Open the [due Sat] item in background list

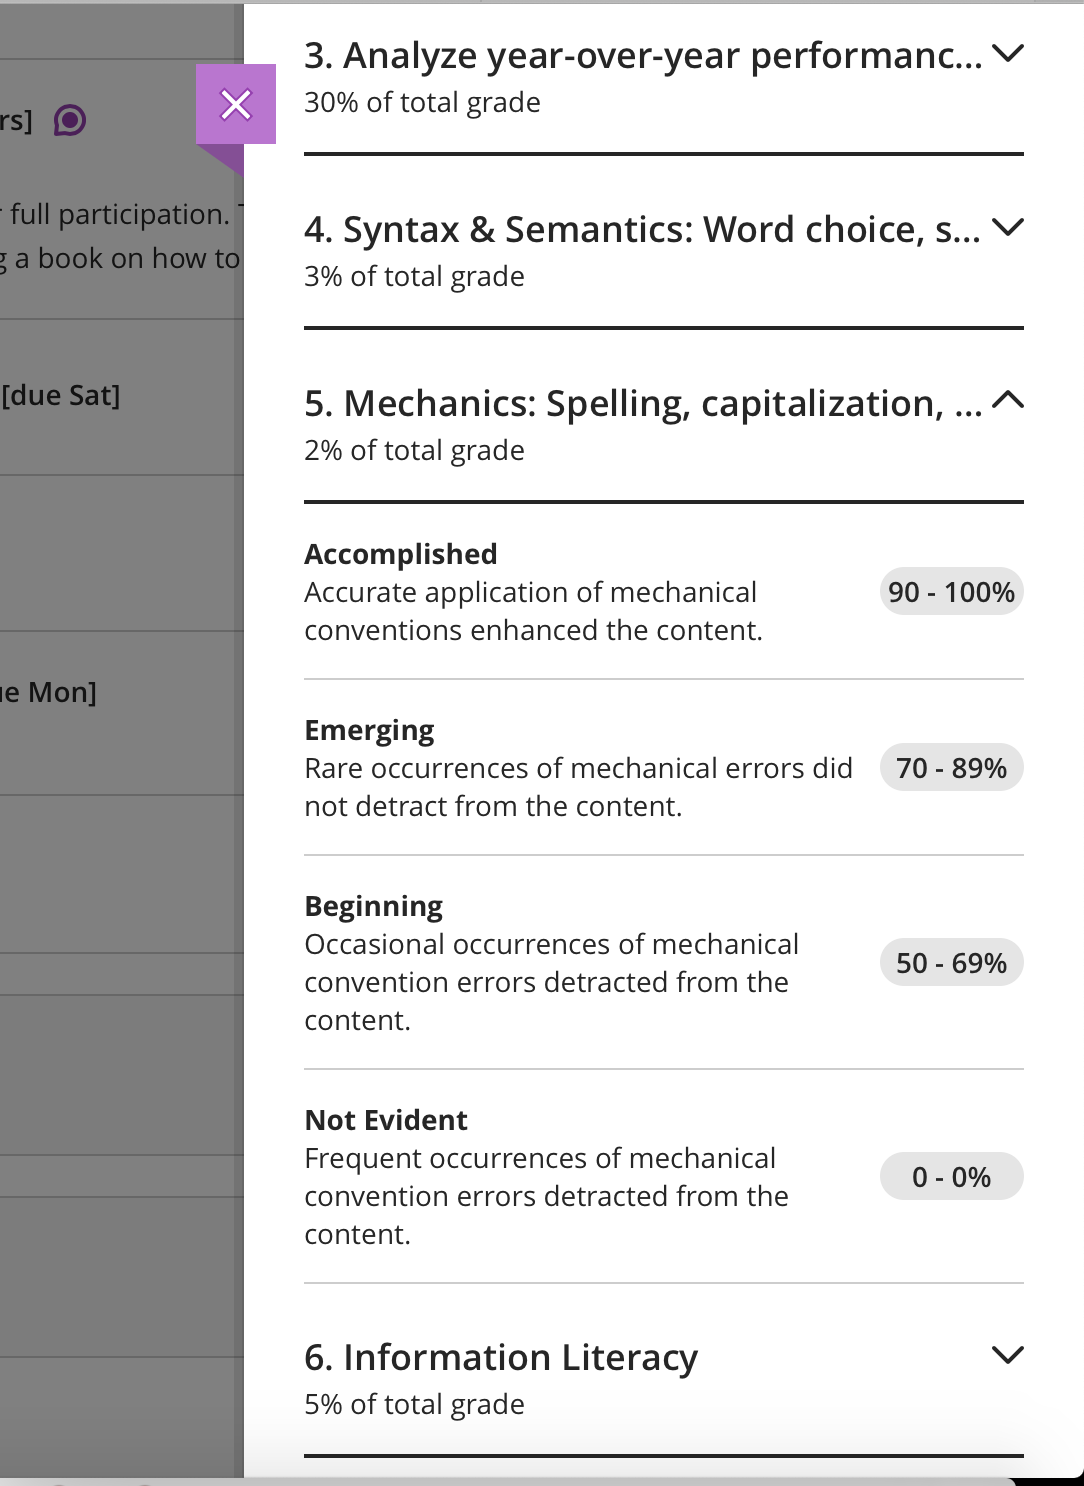click(x=60, y=396)
